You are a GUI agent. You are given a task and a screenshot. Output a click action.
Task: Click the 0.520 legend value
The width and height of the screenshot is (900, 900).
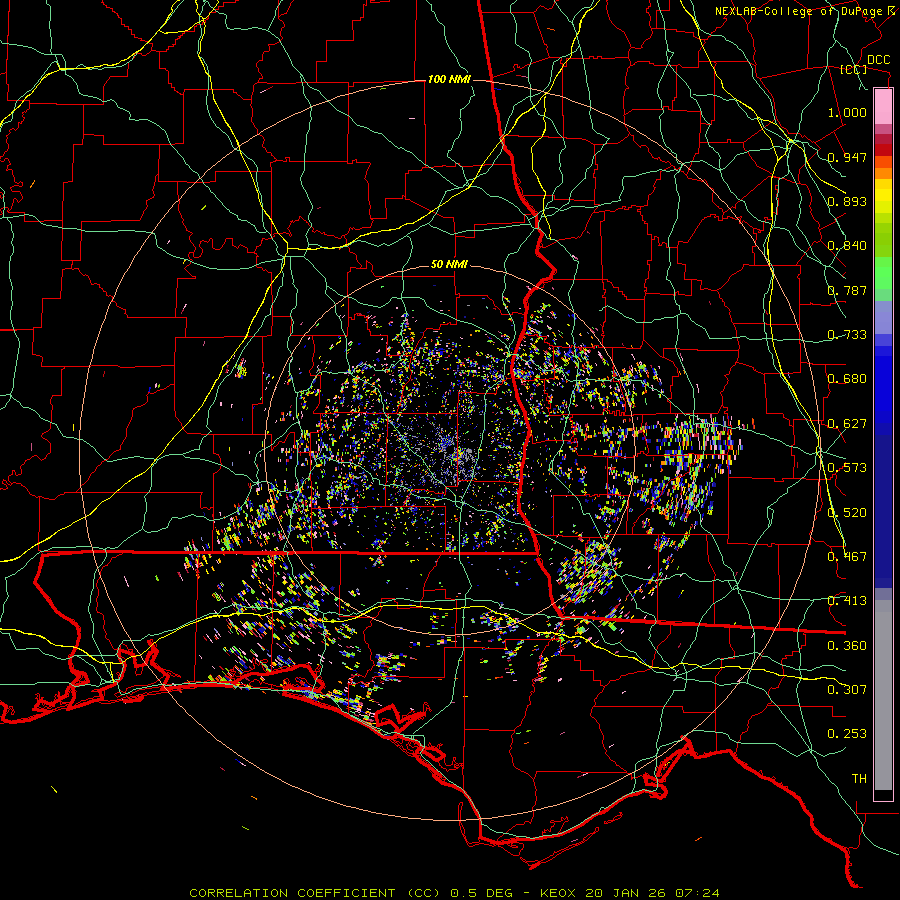pos(847,513)
